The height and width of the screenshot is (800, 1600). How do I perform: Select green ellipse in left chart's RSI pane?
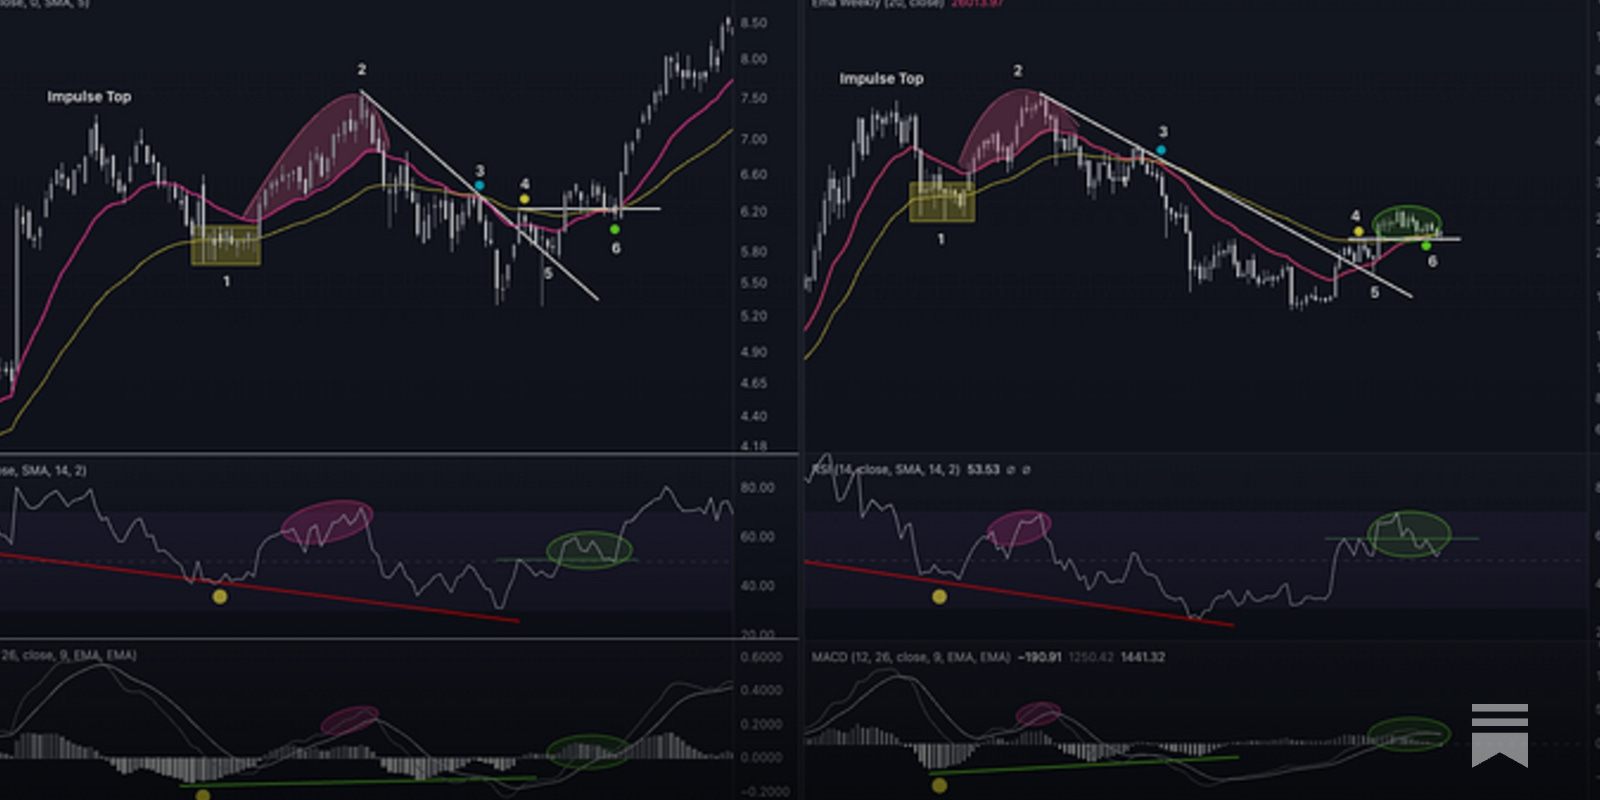(x=589, y=550)
